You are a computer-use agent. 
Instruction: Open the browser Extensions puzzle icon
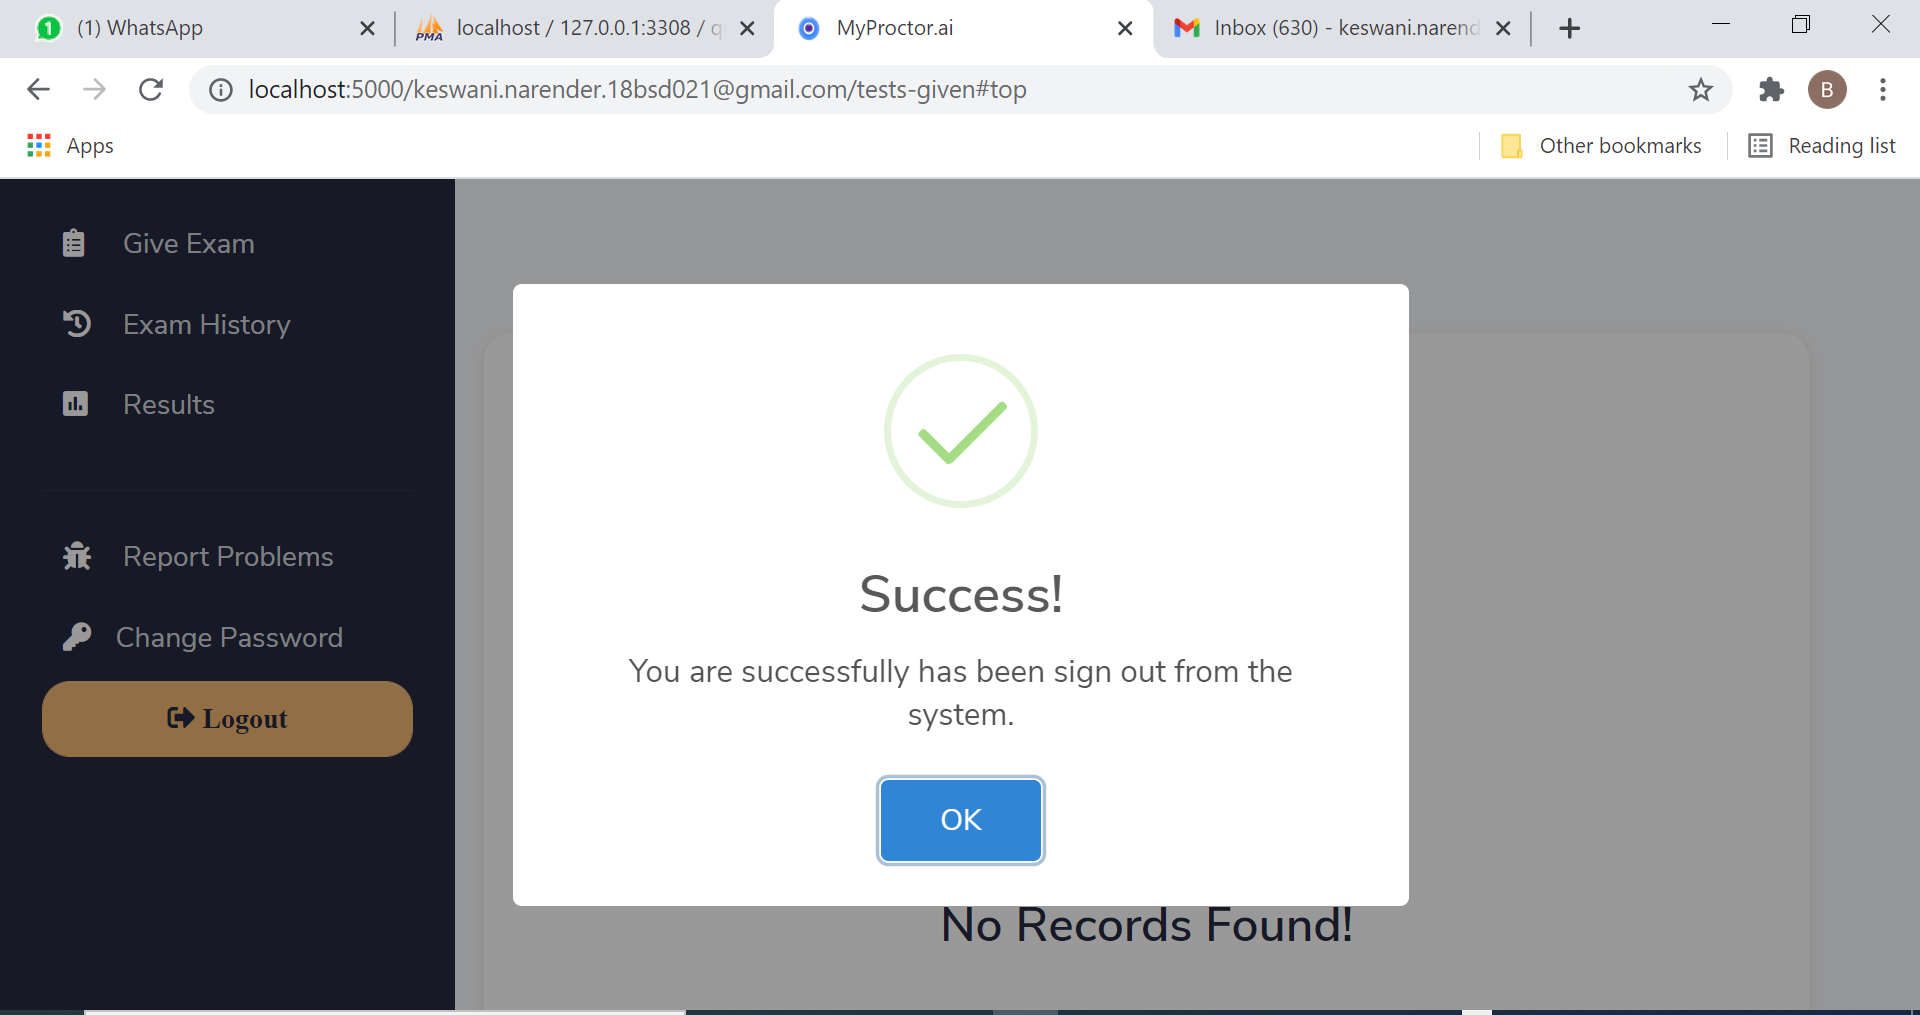tap(1771, 90)
